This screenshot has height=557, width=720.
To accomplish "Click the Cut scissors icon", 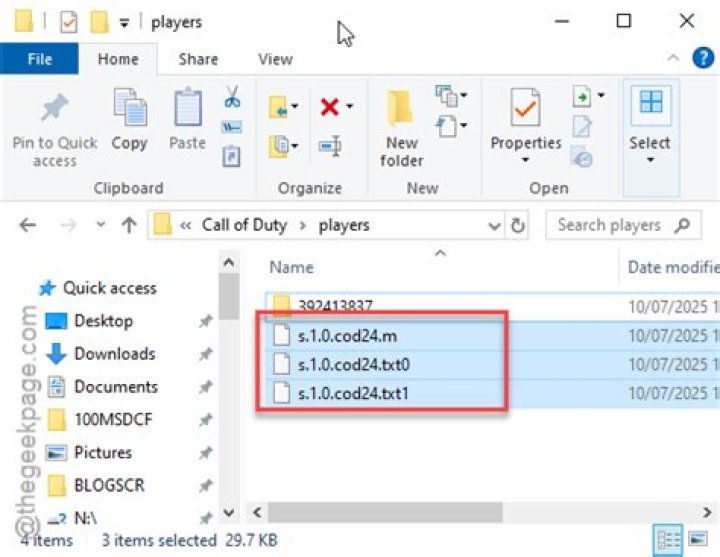I will 232,98.
